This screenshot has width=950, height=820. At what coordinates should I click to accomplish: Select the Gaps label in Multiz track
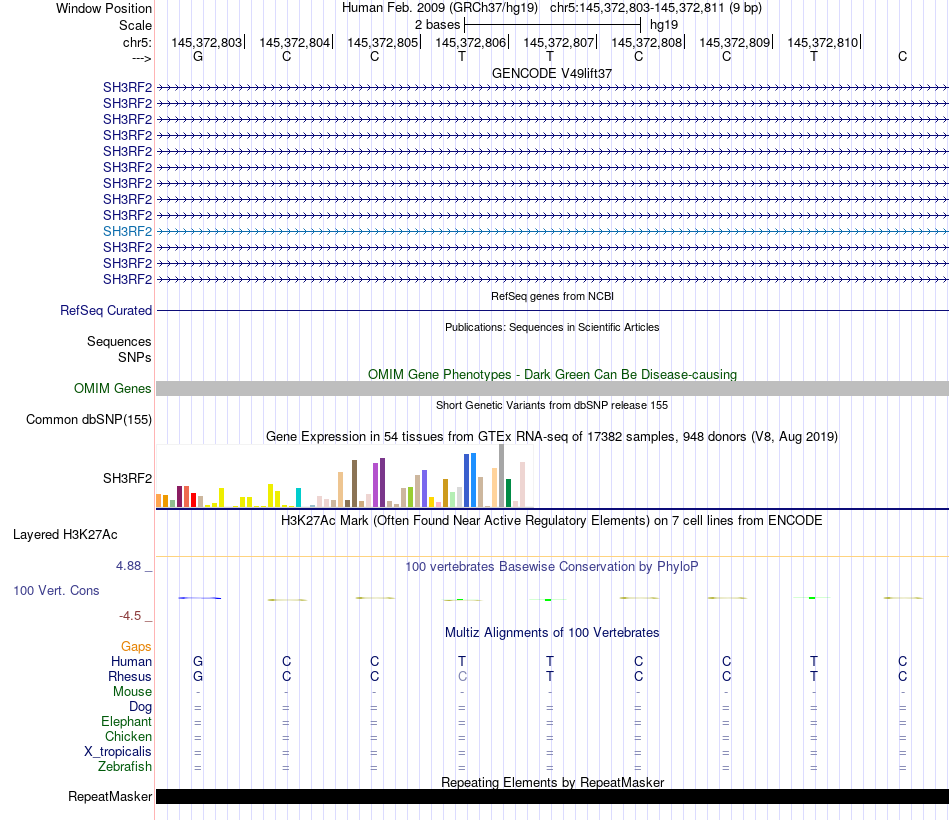coord(136,647)
